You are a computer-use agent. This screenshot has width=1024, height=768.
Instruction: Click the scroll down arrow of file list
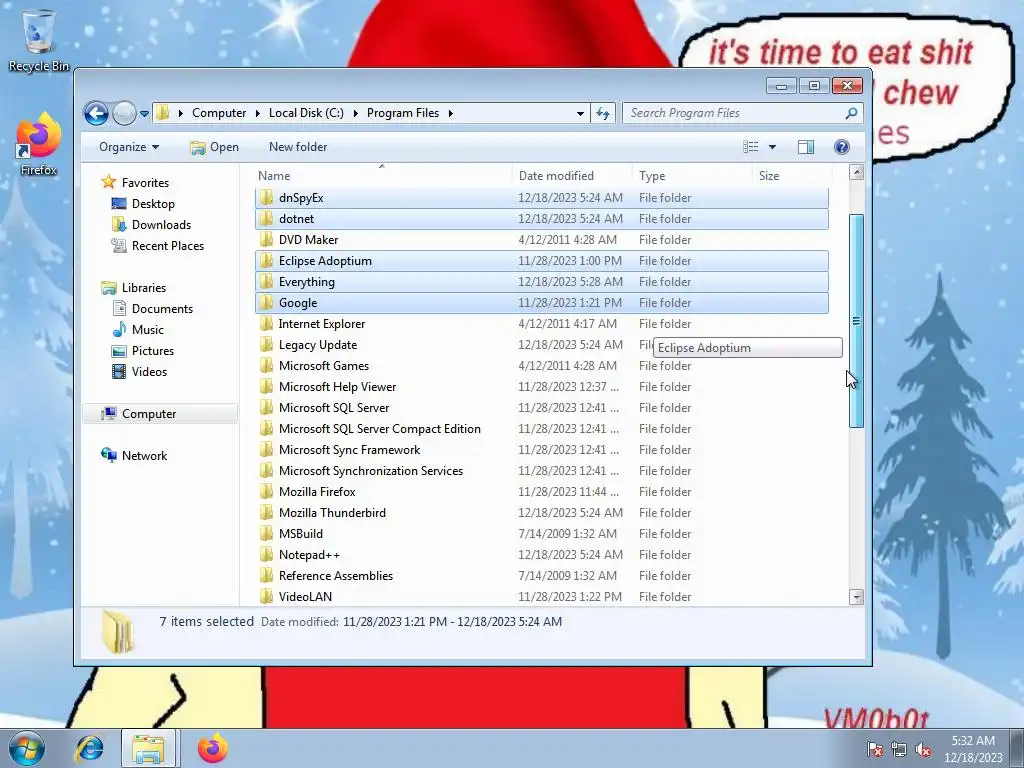coord(856,597)
